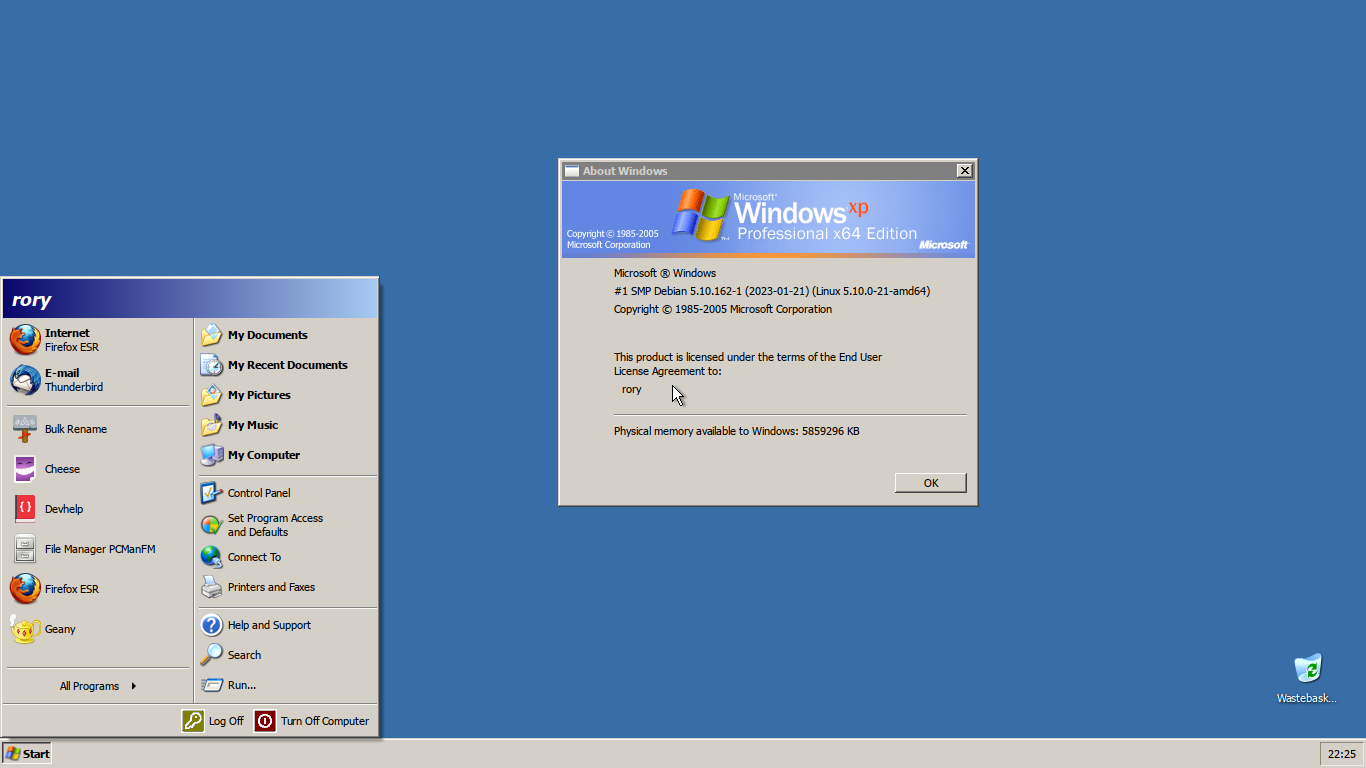Open the Printers and Faxes icon
Image resolution: width=1366 pixels, height=768 pixels.
click(x=211, y=587)
